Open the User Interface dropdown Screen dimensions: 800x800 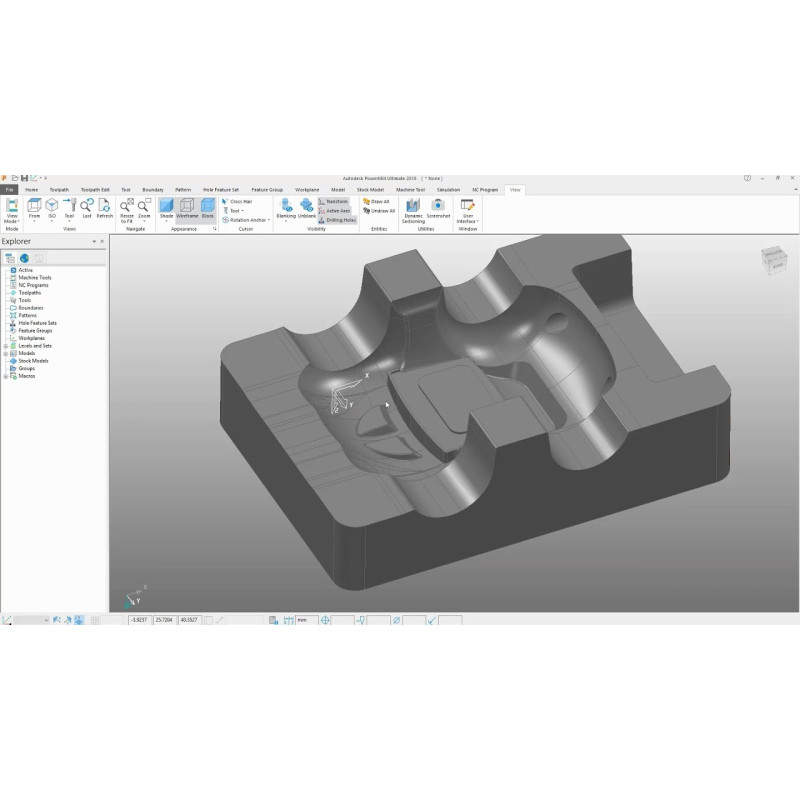(x=467, y=210)
